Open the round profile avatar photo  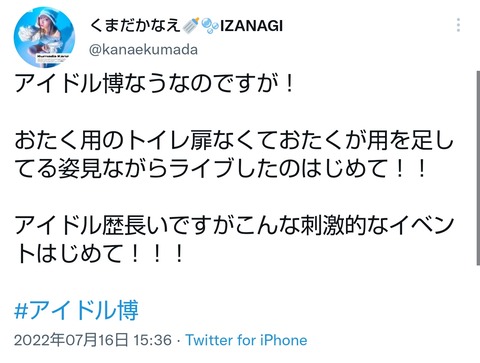[44, 37]
